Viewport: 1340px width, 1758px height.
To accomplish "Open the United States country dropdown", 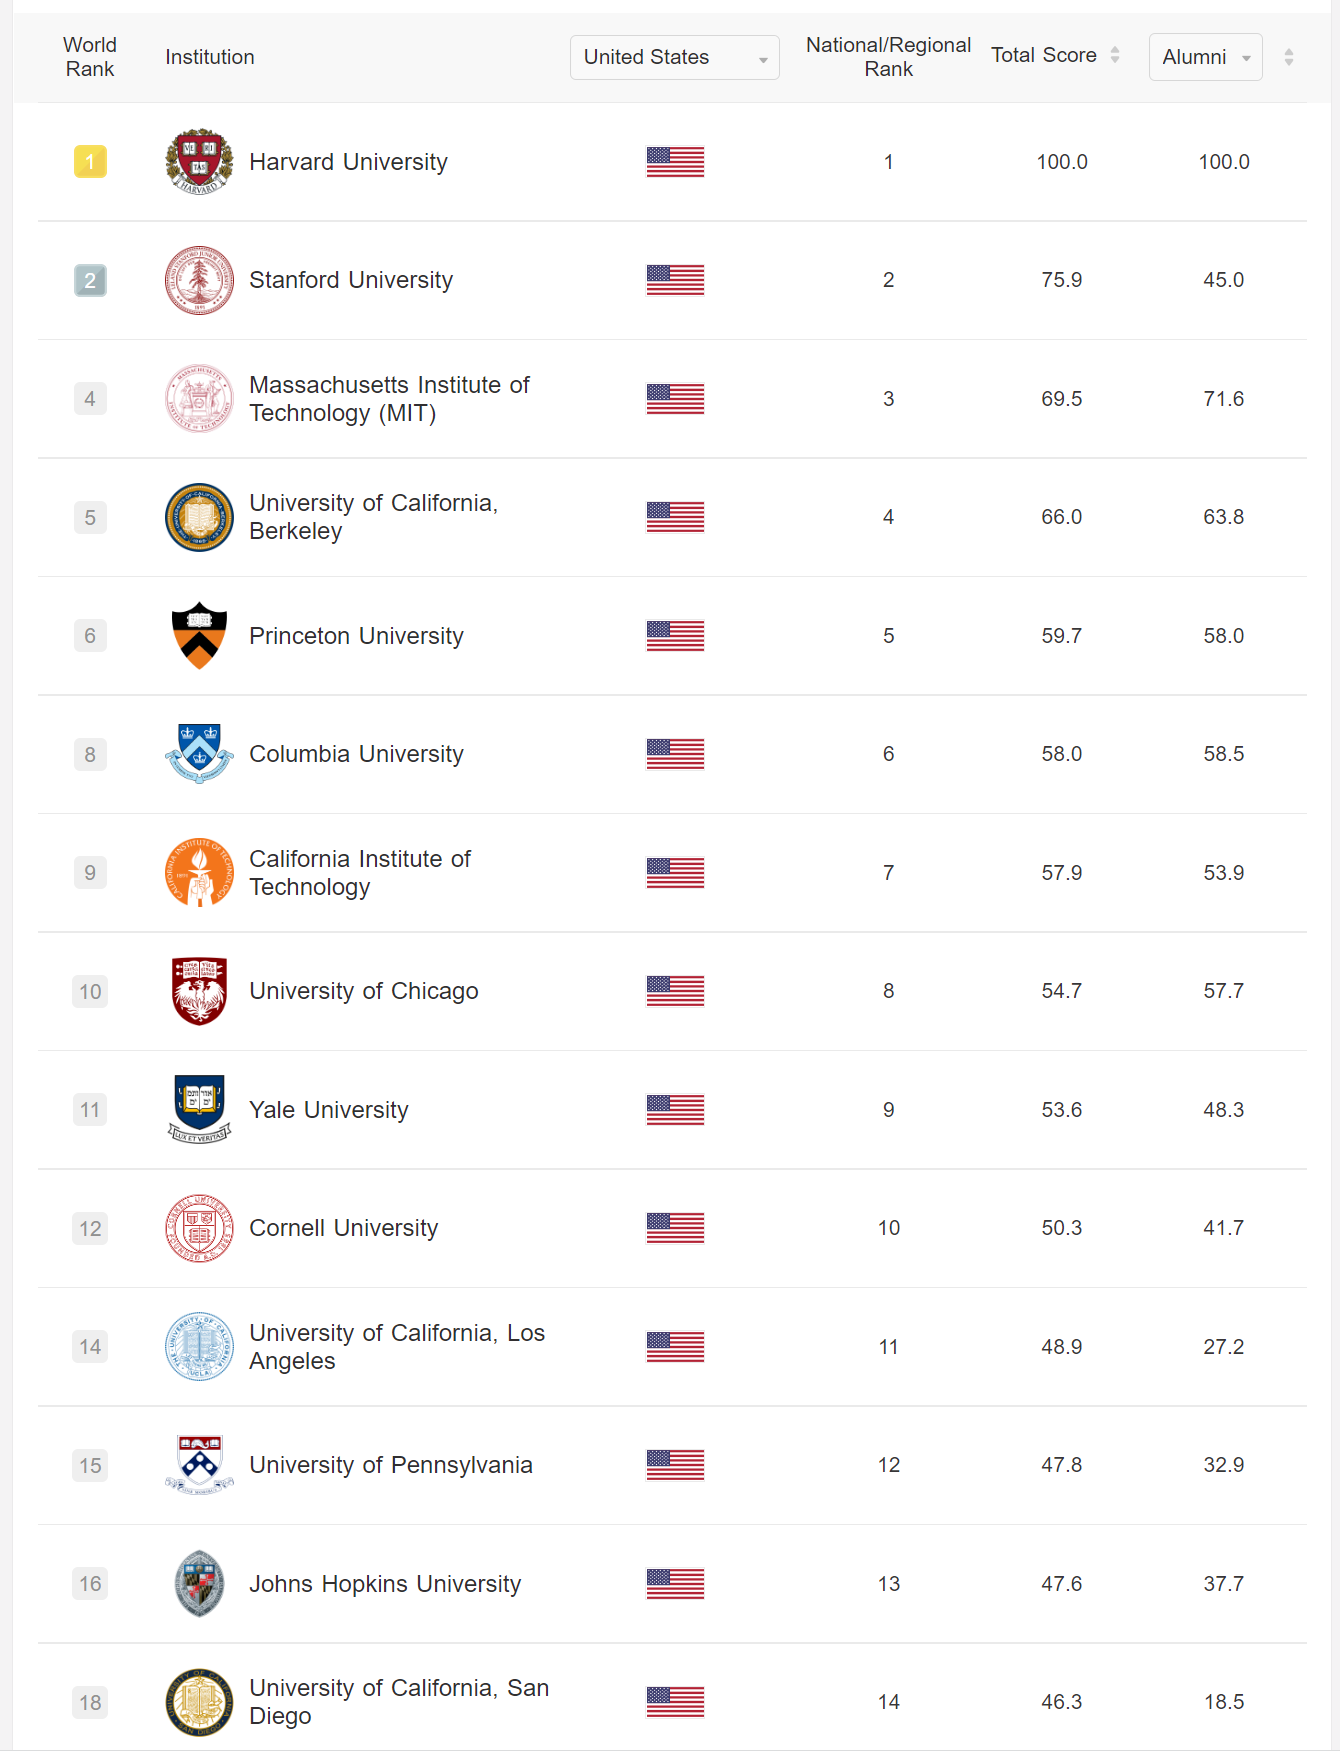I will pyautogui.click(x=674, y=57).
